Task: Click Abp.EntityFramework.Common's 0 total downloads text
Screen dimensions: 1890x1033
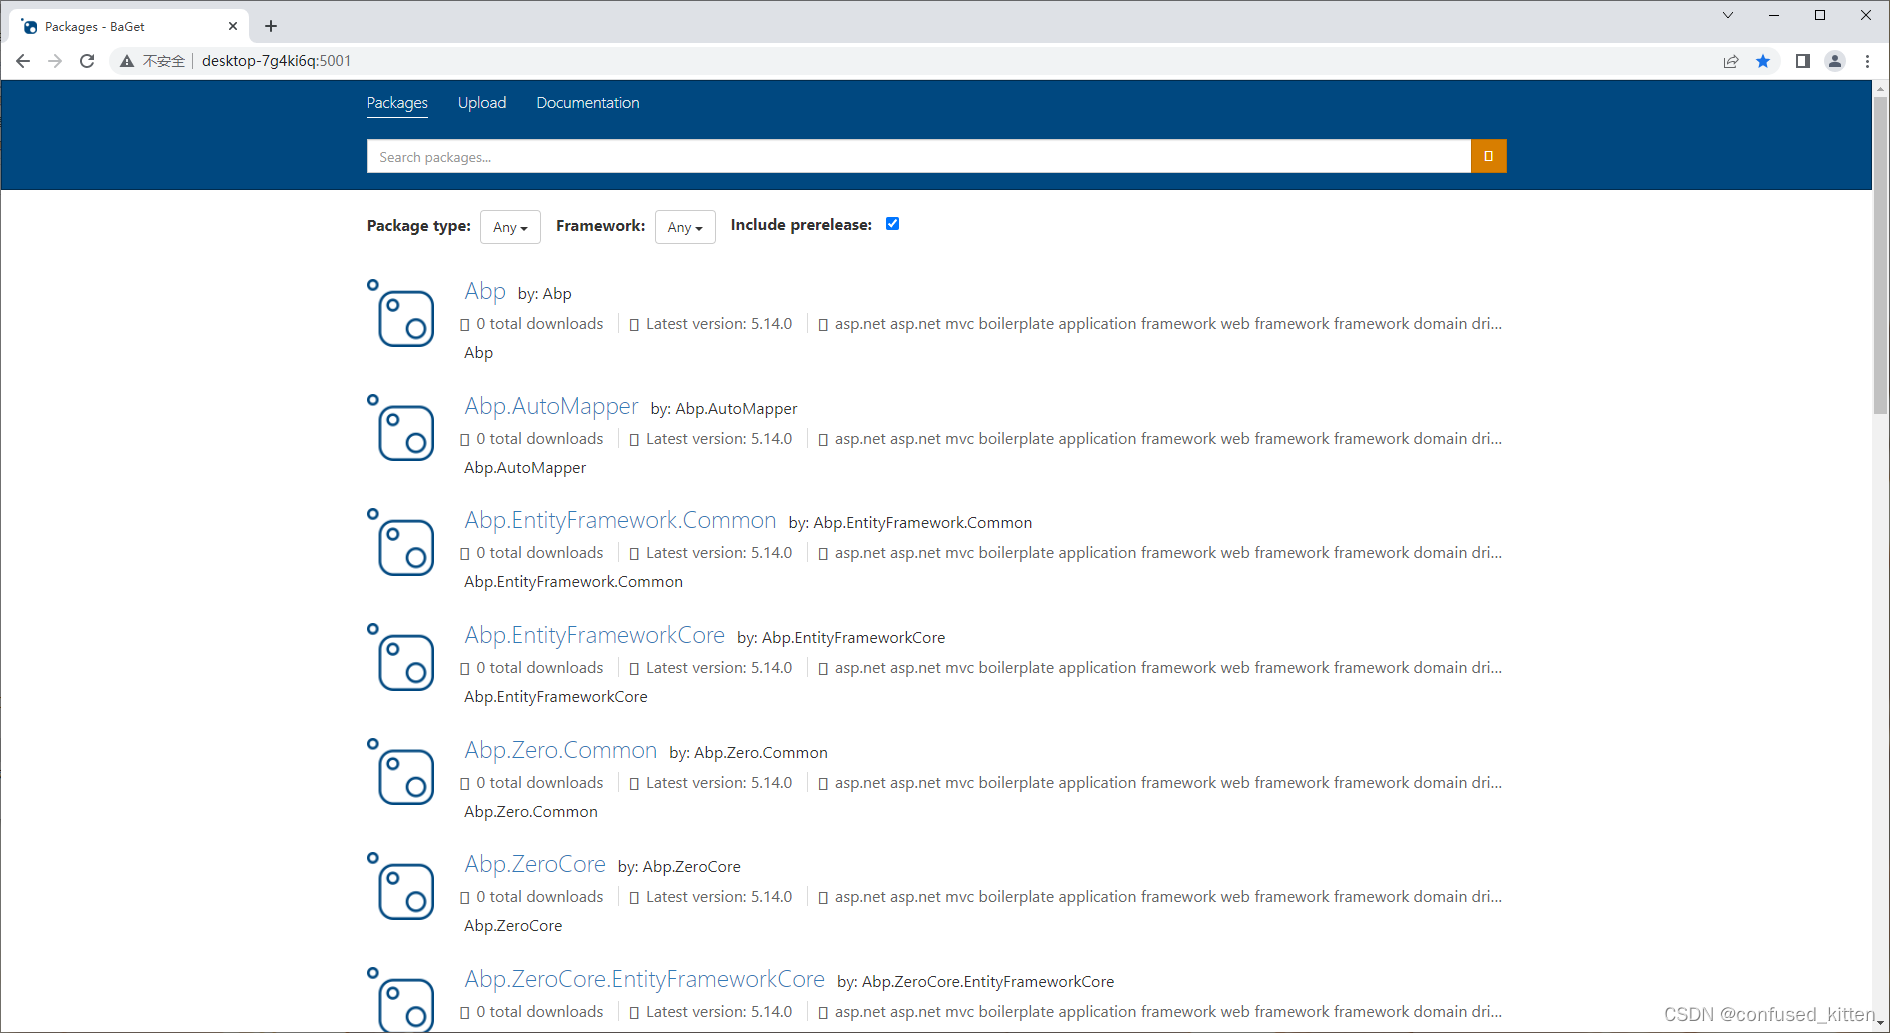Action: click(x=540, y=553)
